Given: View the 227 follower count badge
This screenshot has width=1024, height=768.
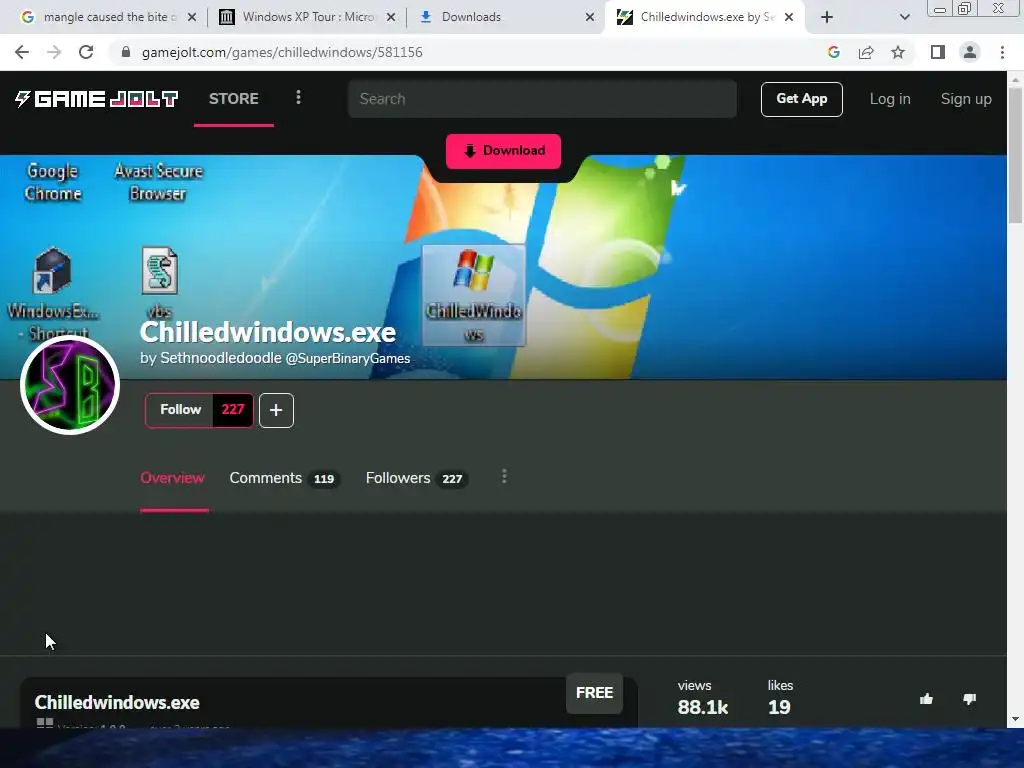Looking at the screenshot, I should [x=233, y=409].
